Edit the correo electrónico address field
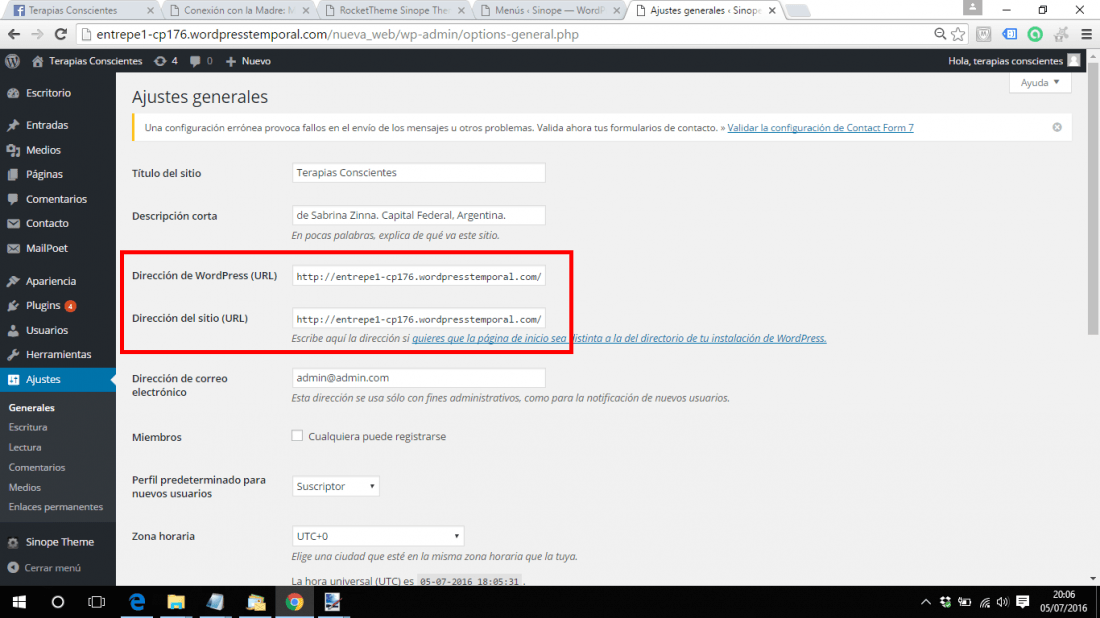 point(418,378)
